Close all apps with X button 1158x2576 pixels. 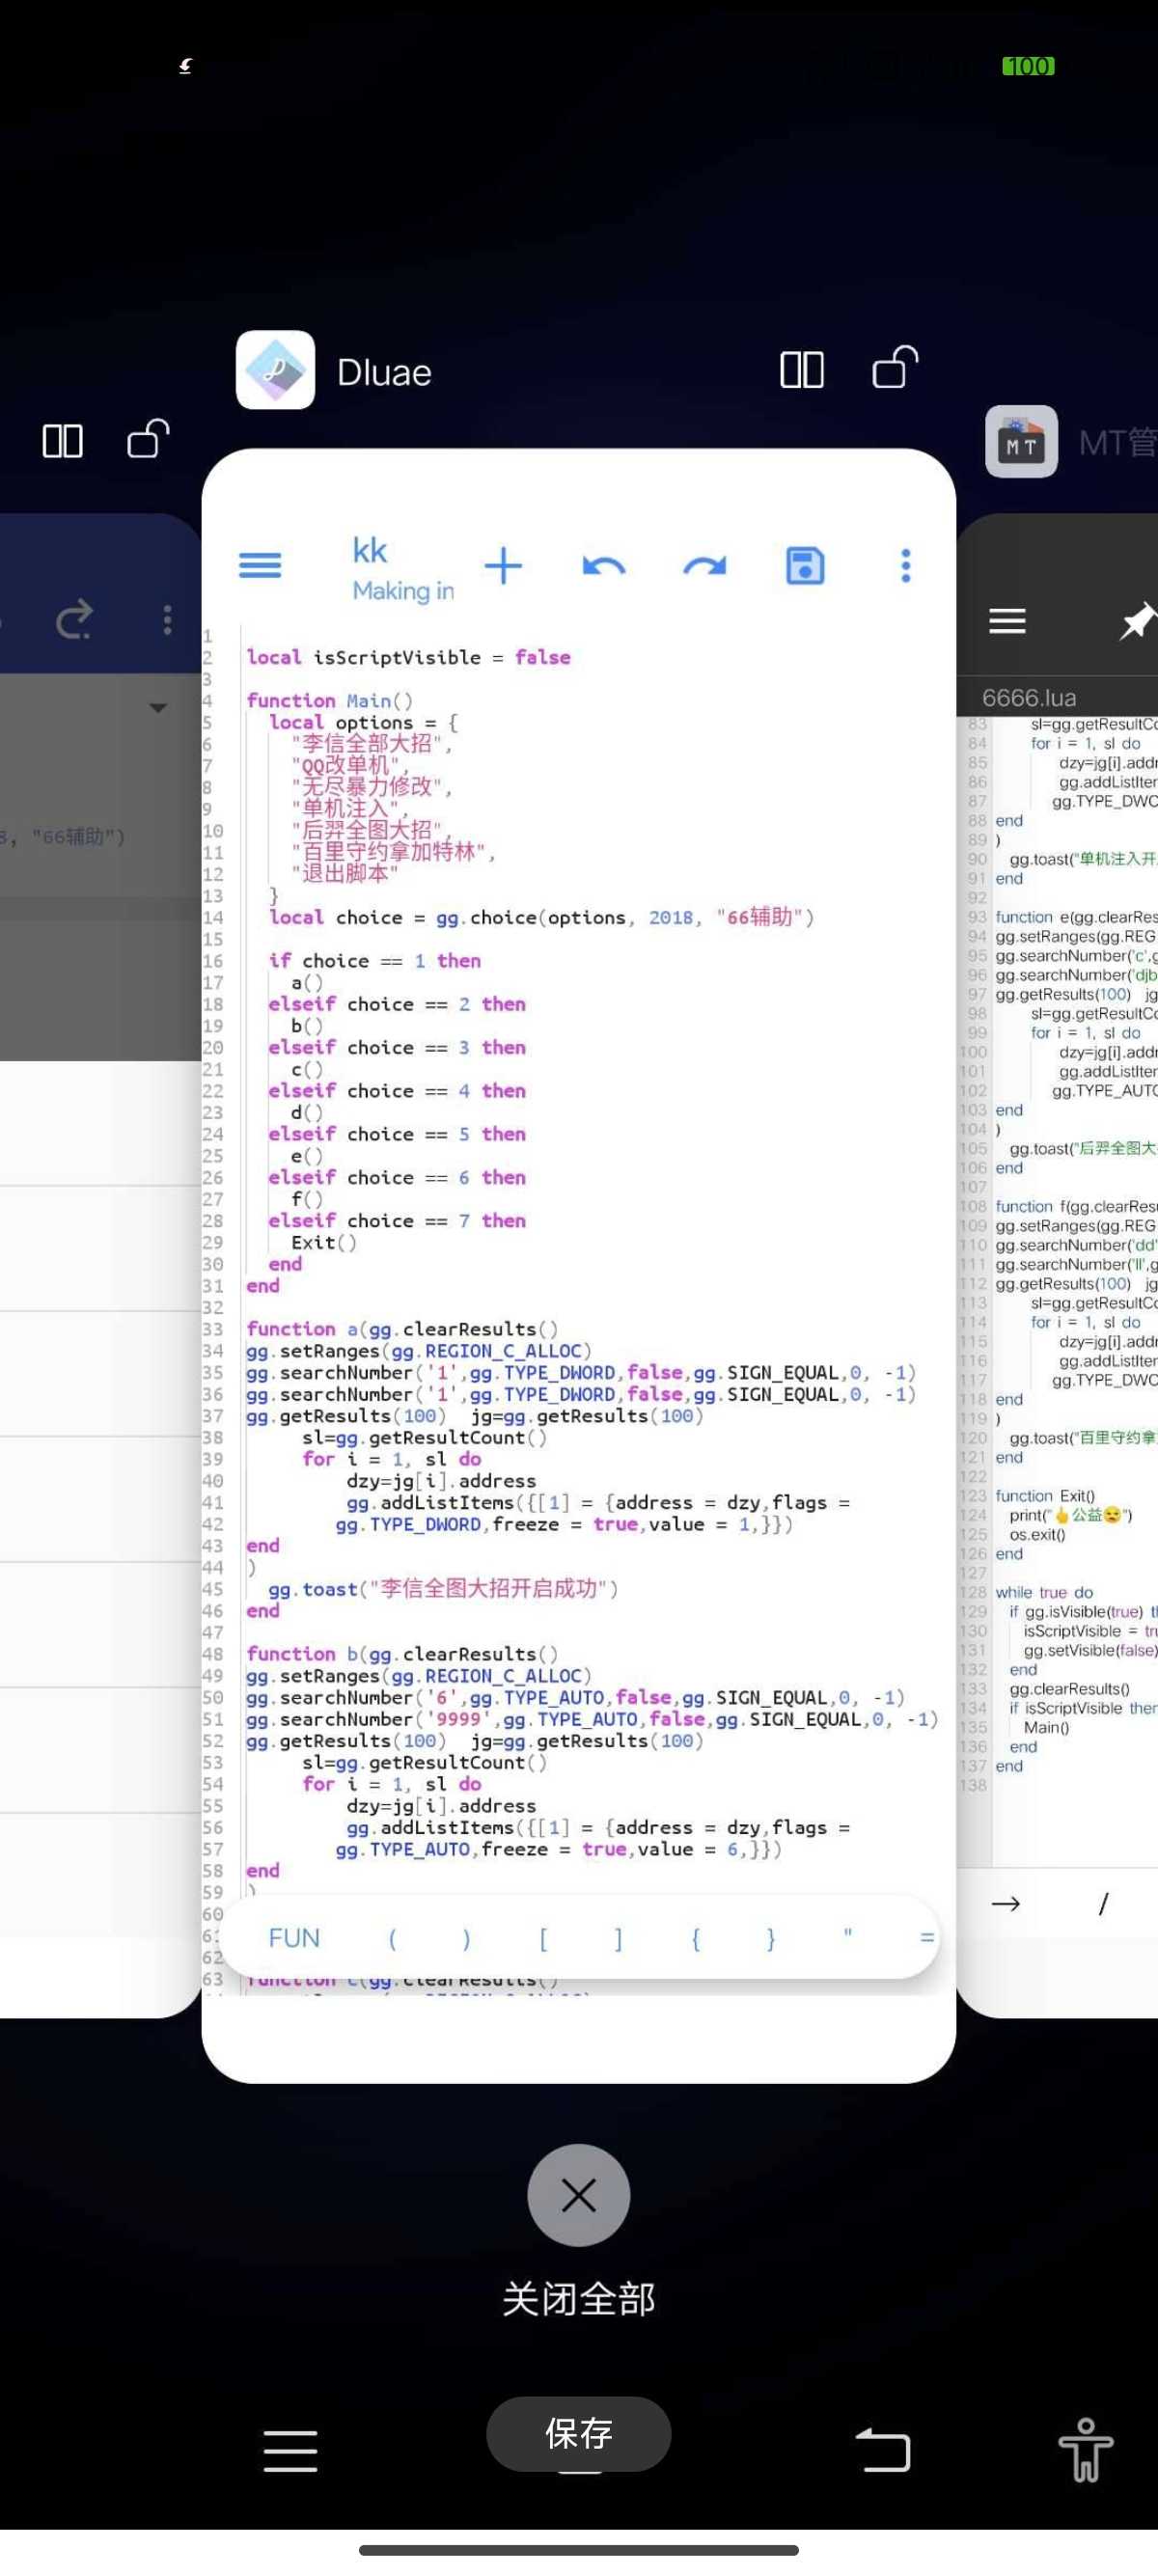pos(579,2195)
